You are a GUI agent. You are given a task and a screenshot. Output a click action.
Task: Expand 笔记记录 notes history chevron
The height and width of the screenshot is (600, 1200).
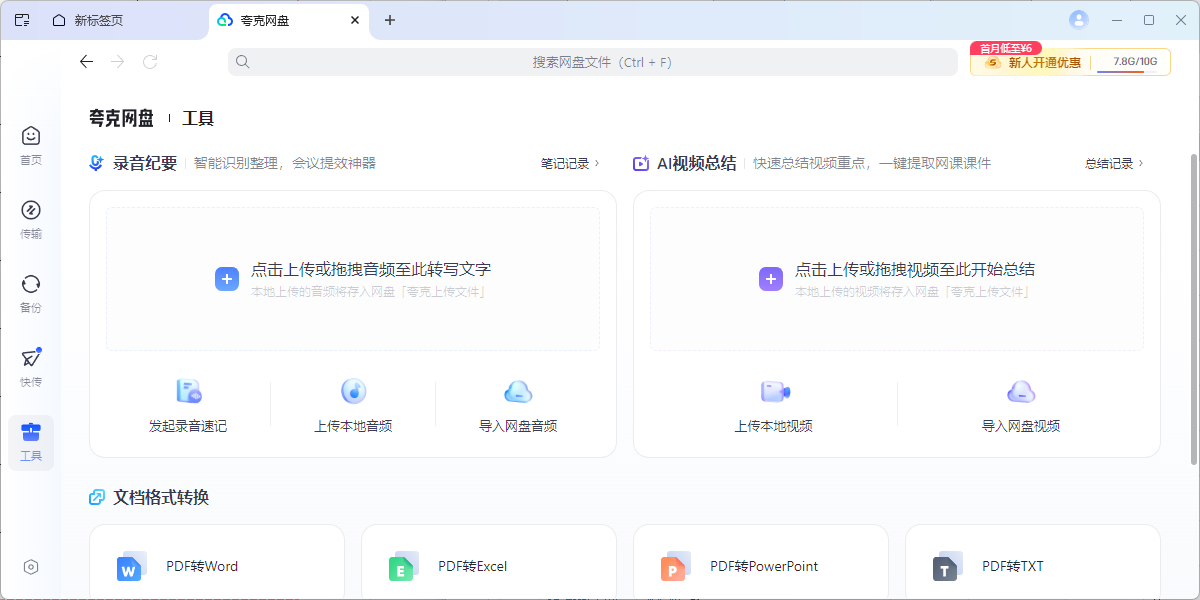click(597, 163)
